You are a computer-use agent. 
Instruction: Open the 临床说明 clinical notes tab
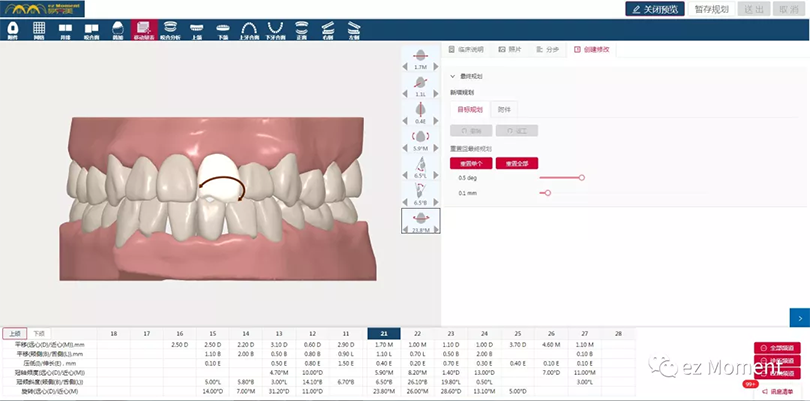coord(465,48)
